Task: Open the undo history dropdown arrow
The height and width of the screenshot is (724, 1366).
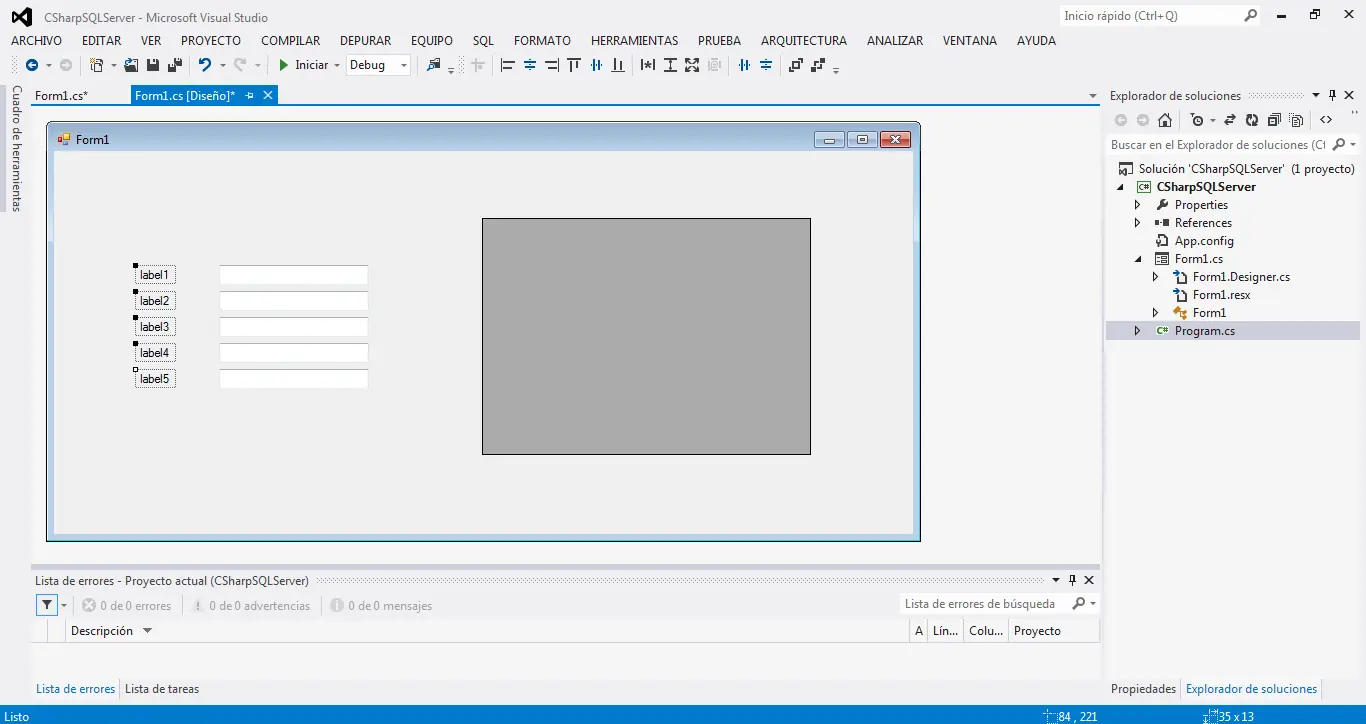Action: click(221, 65)
